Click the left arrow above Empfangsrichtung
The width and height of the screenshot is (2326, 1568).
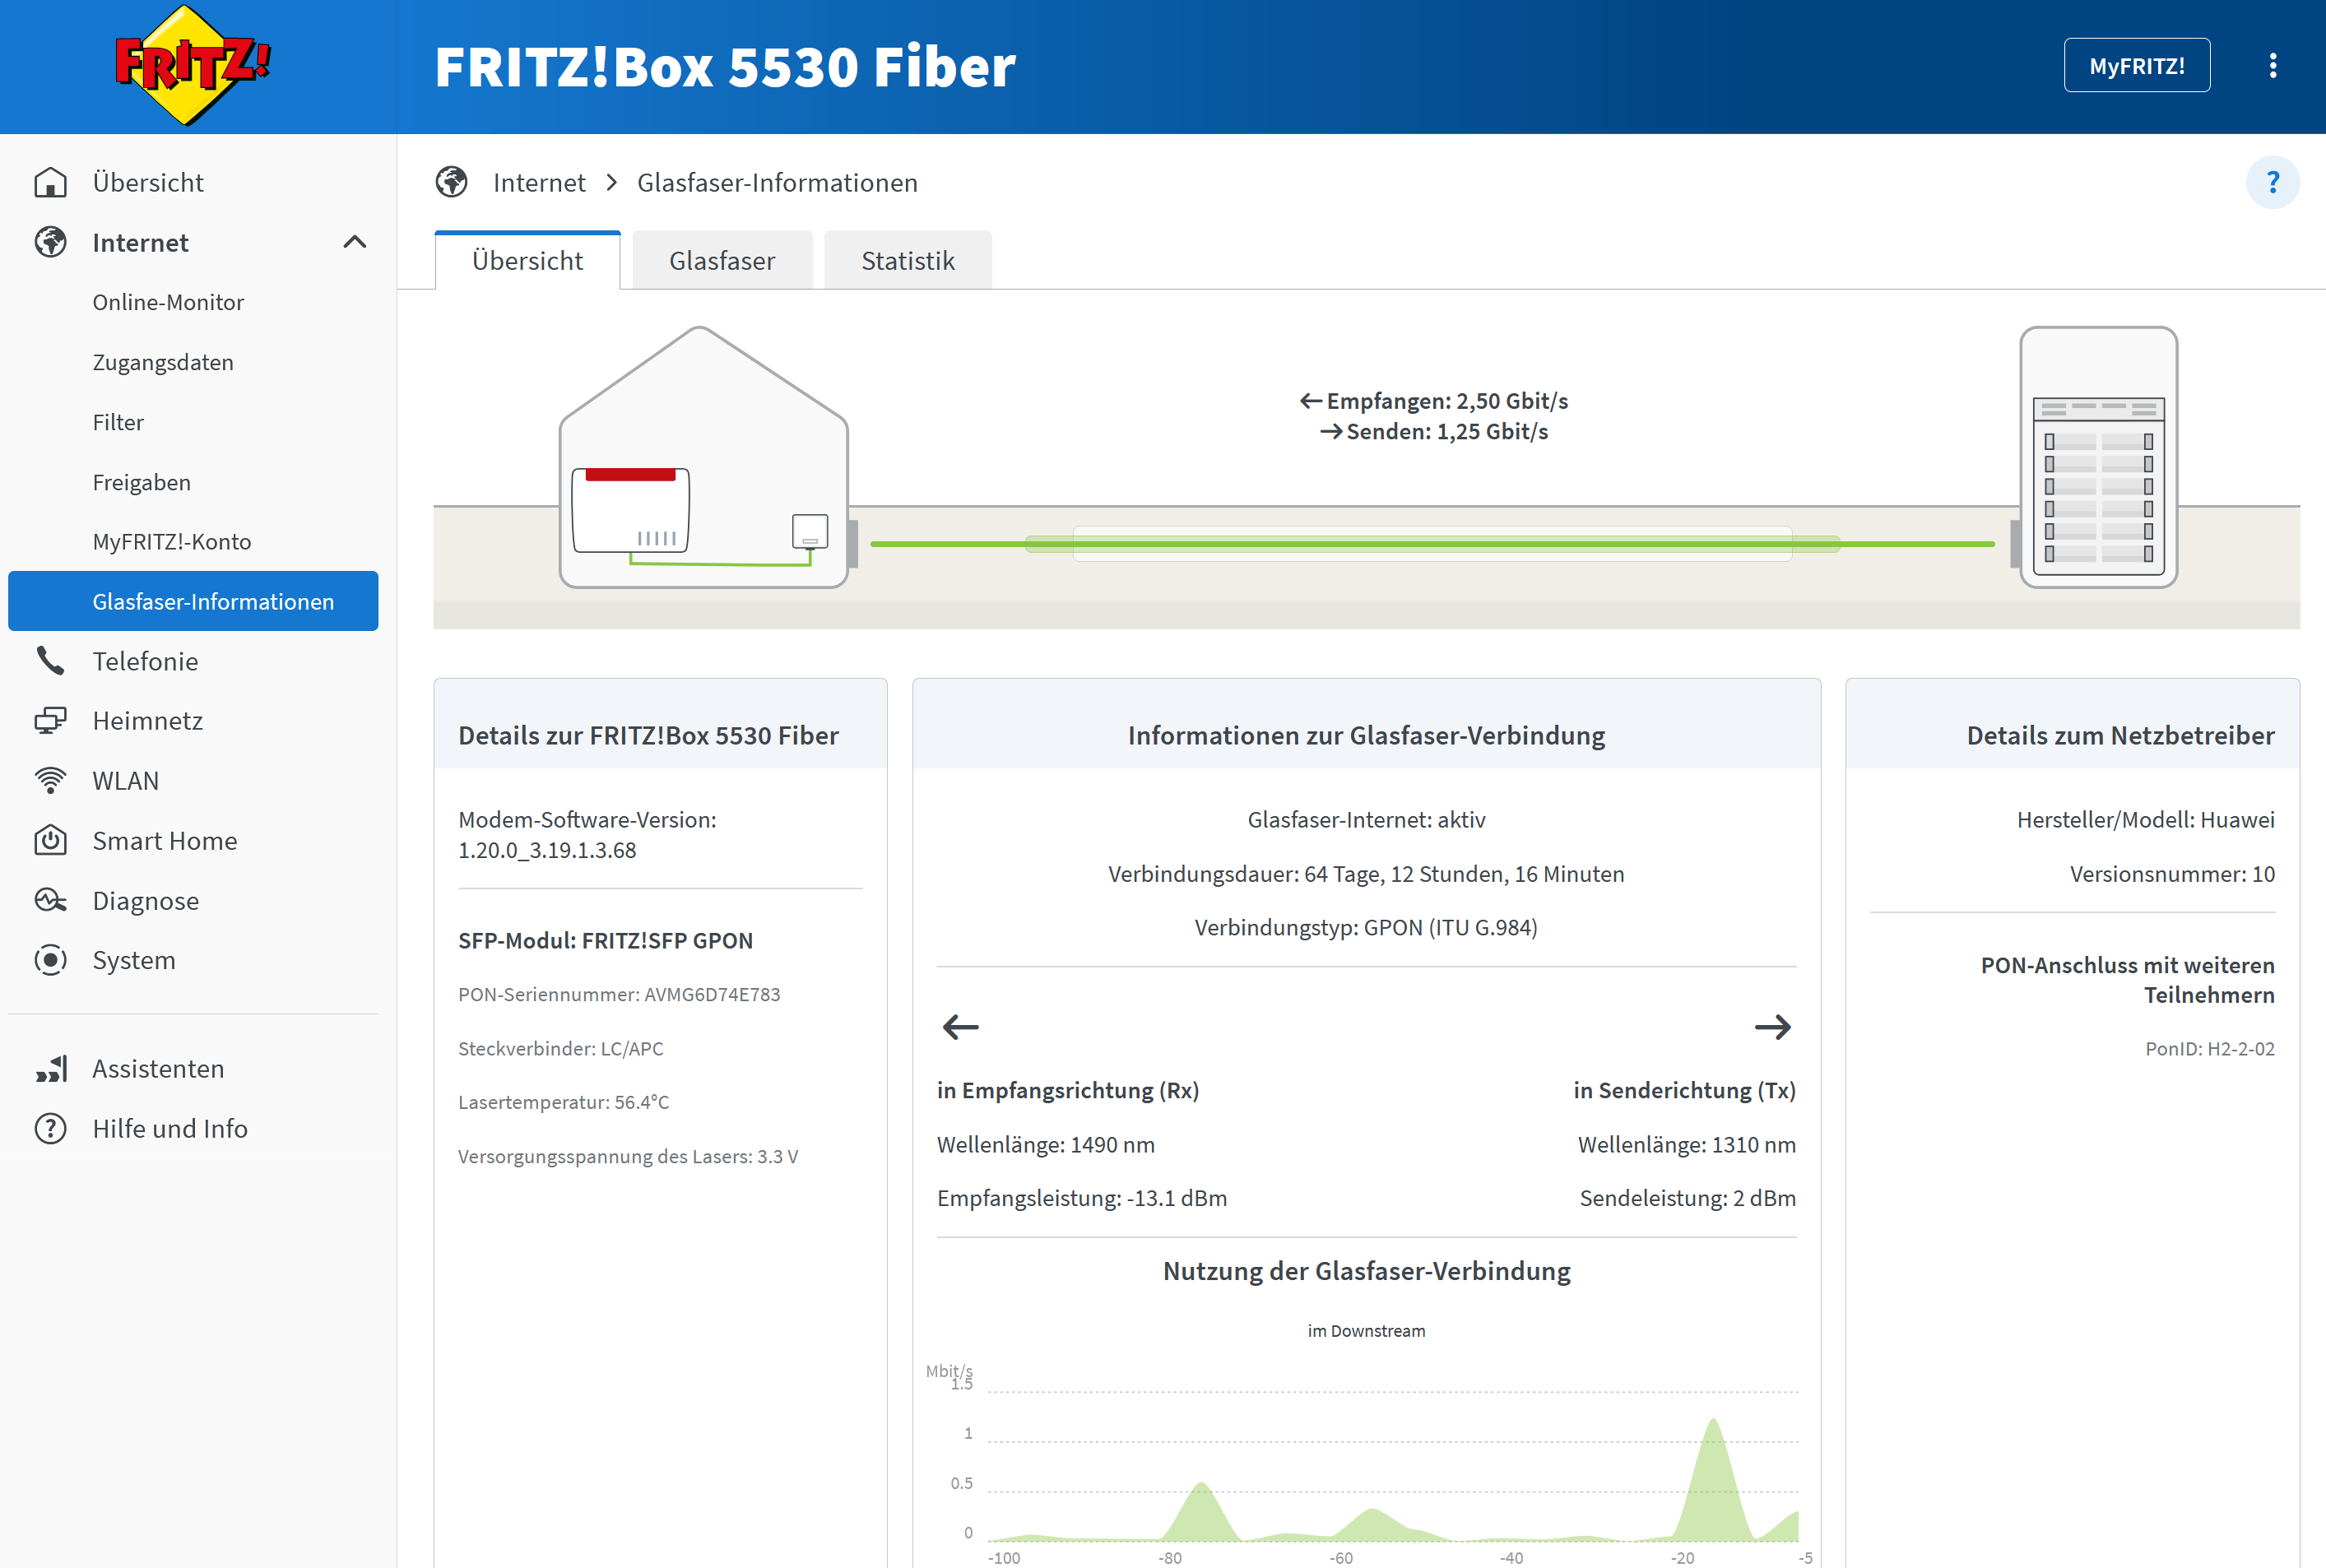click(960, 1027)
